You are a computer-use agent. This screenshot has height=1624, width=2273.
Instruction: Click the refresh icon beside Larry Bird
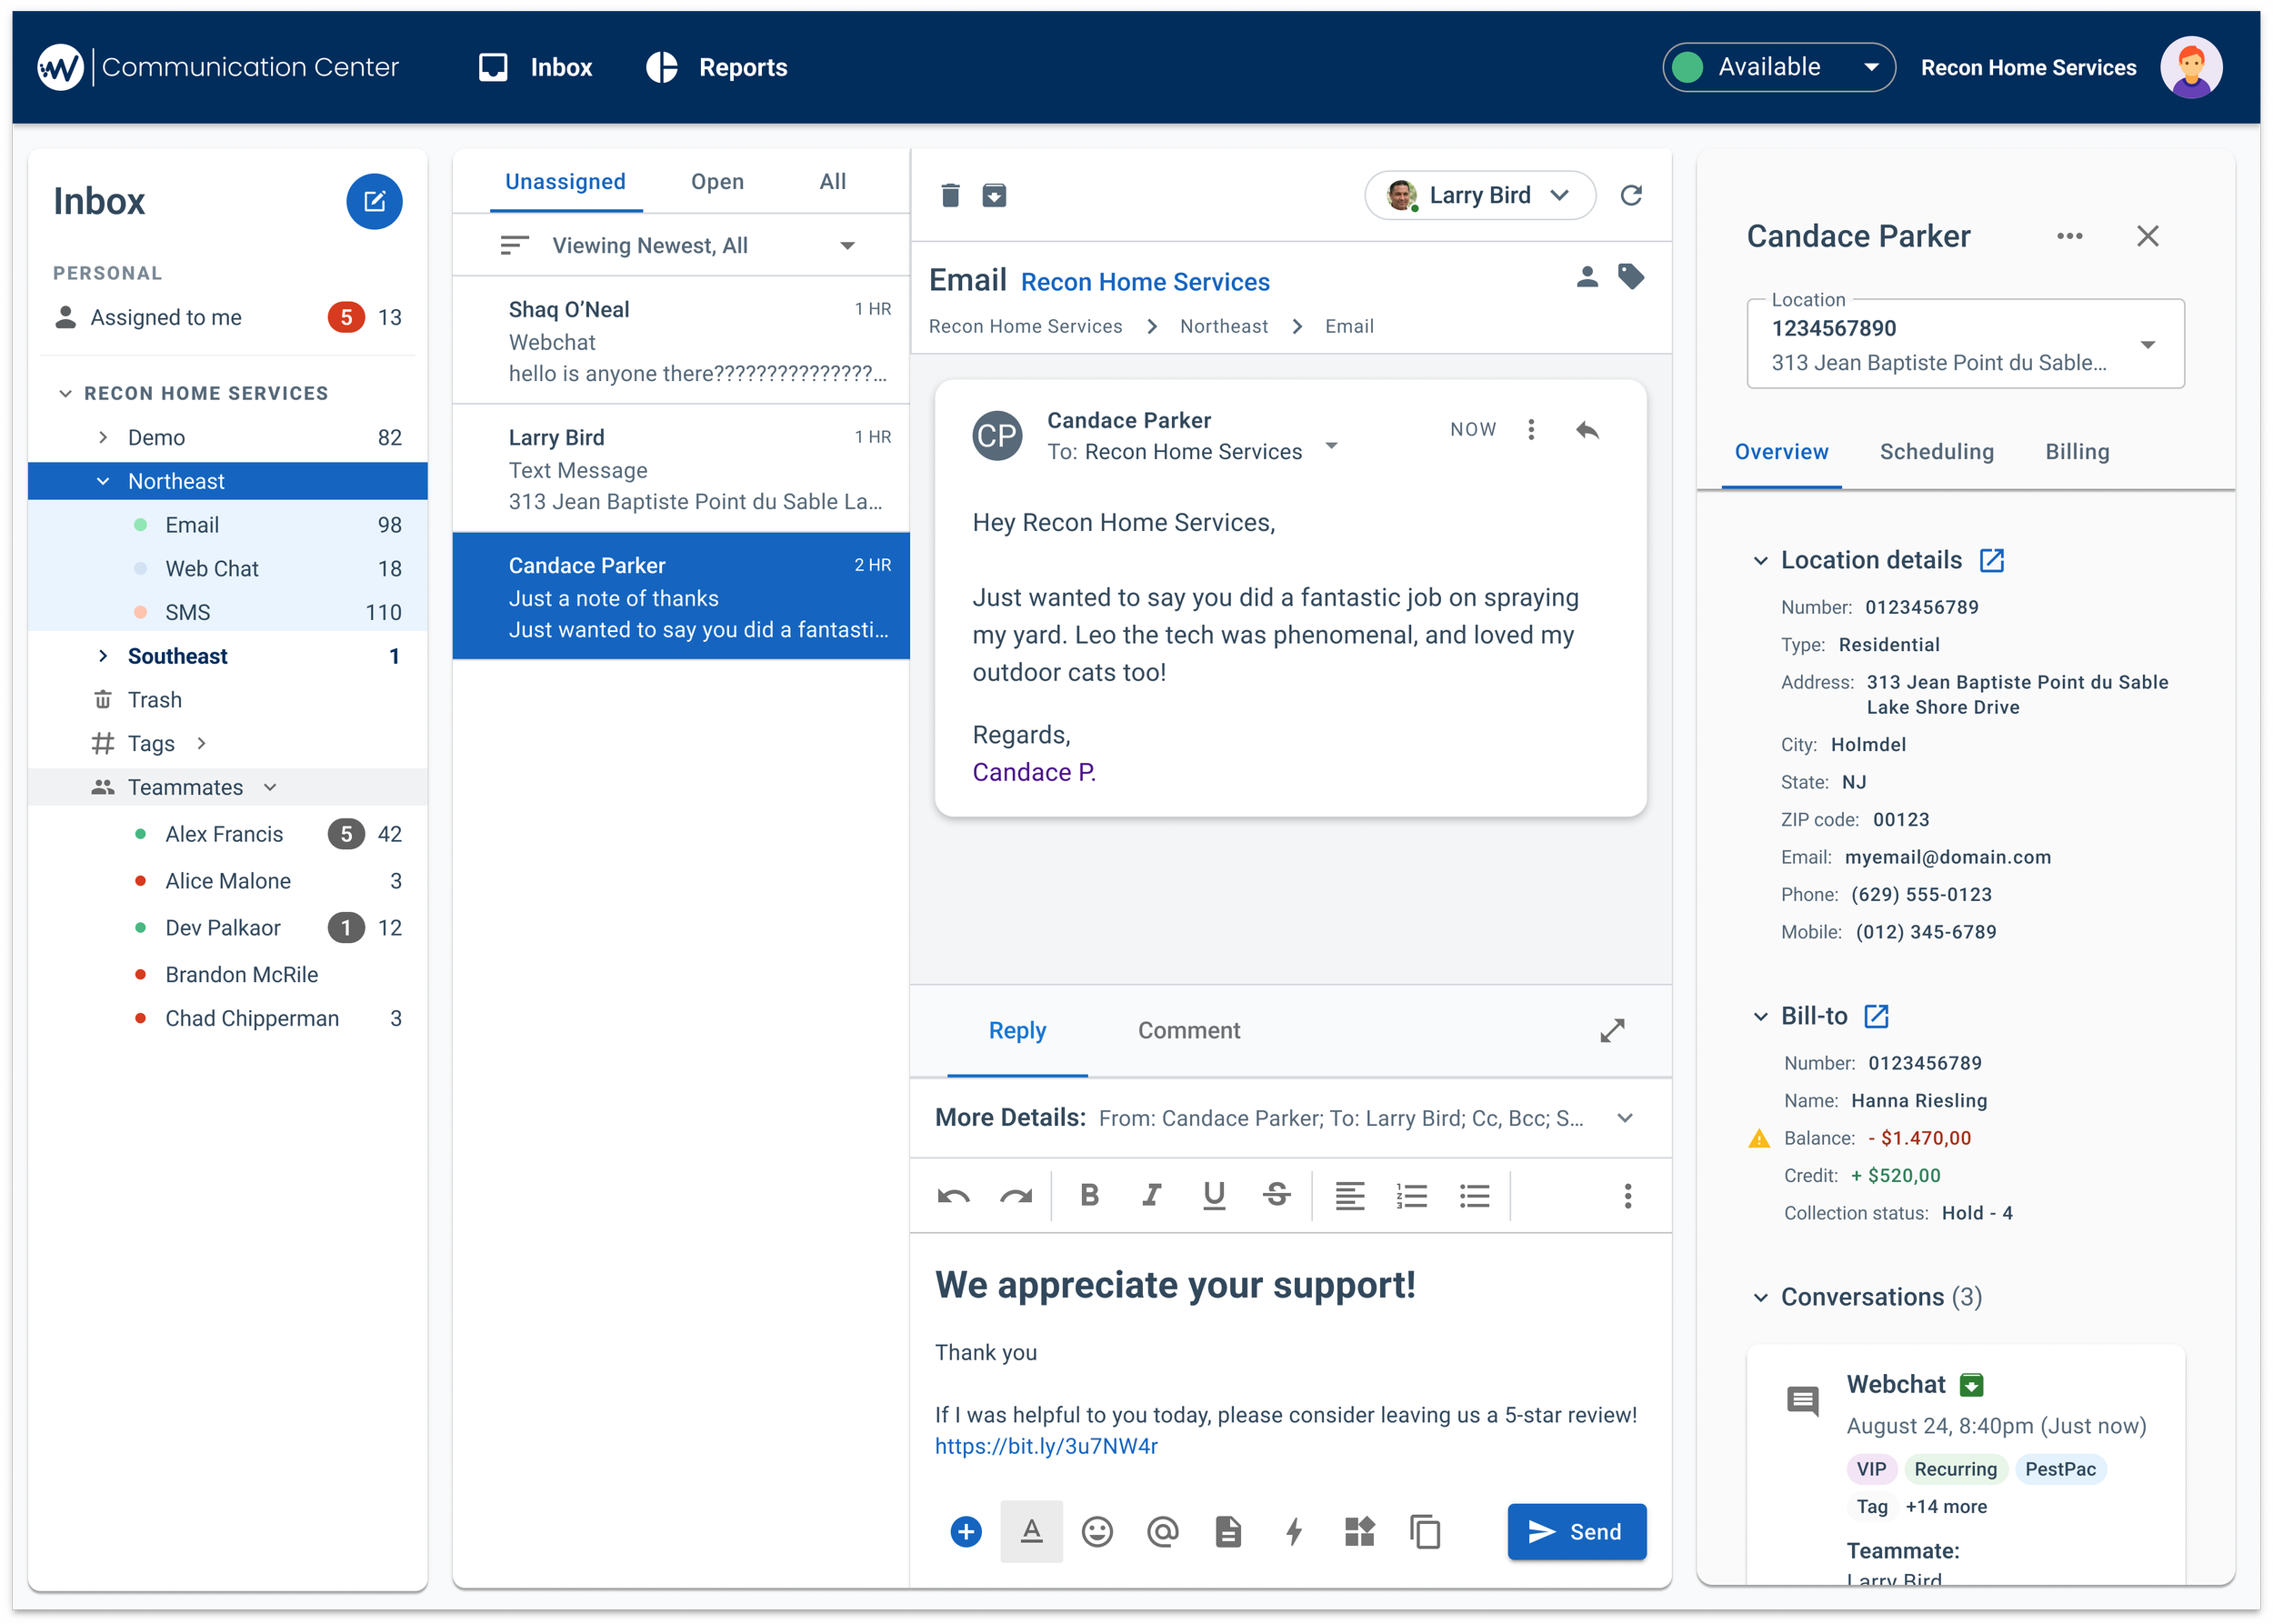[x=1631, y=195]
